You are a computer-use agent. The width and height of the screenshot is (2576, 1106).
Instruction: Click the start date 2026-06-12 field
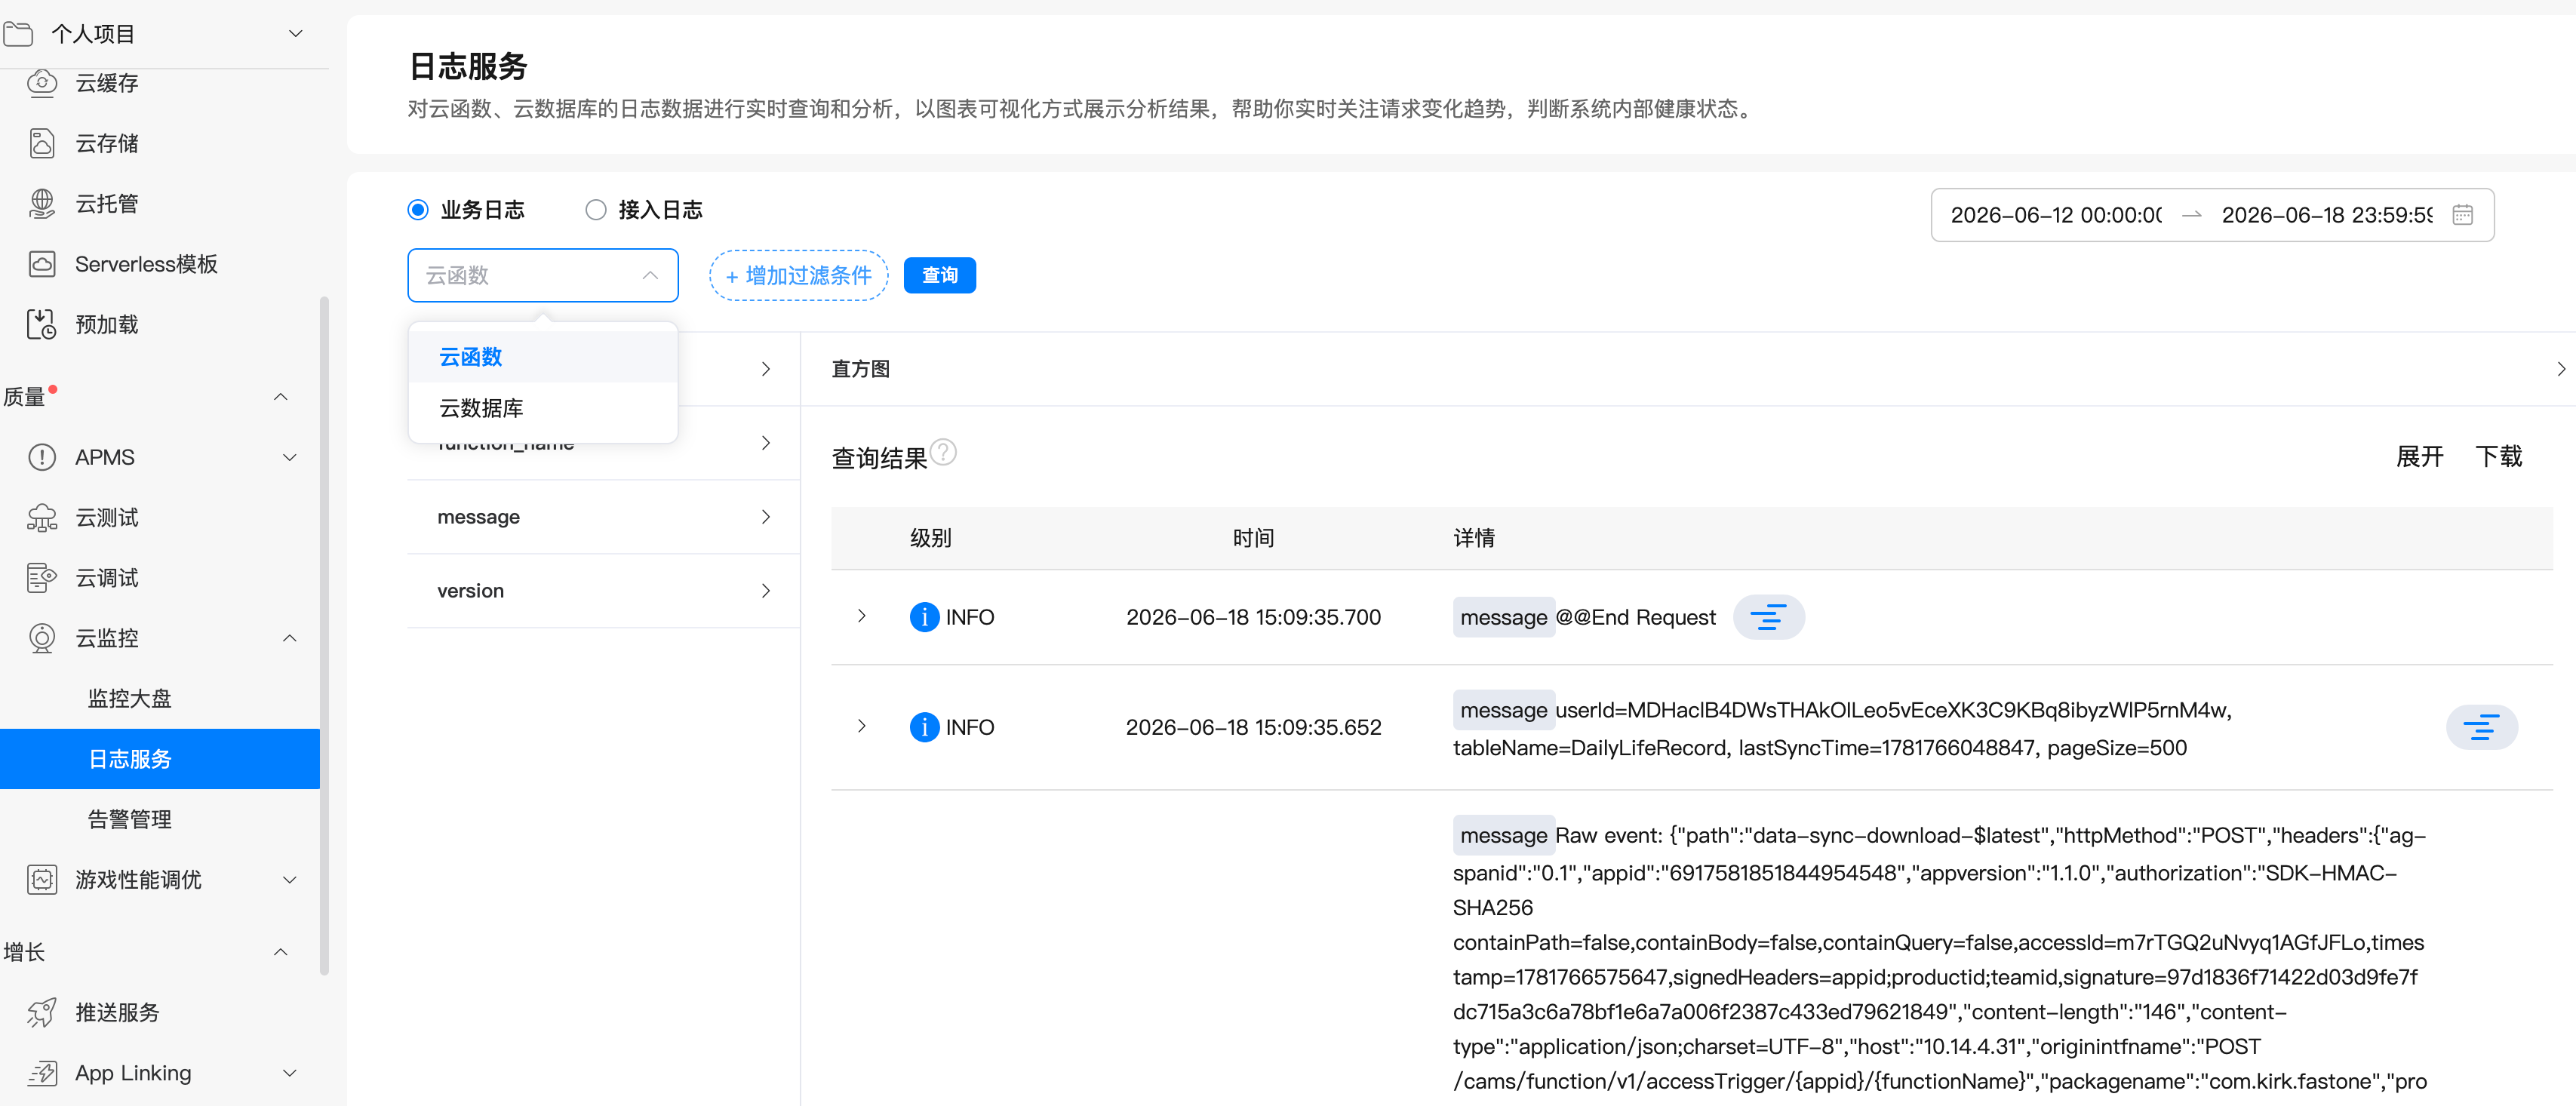tap(2056, 215)
